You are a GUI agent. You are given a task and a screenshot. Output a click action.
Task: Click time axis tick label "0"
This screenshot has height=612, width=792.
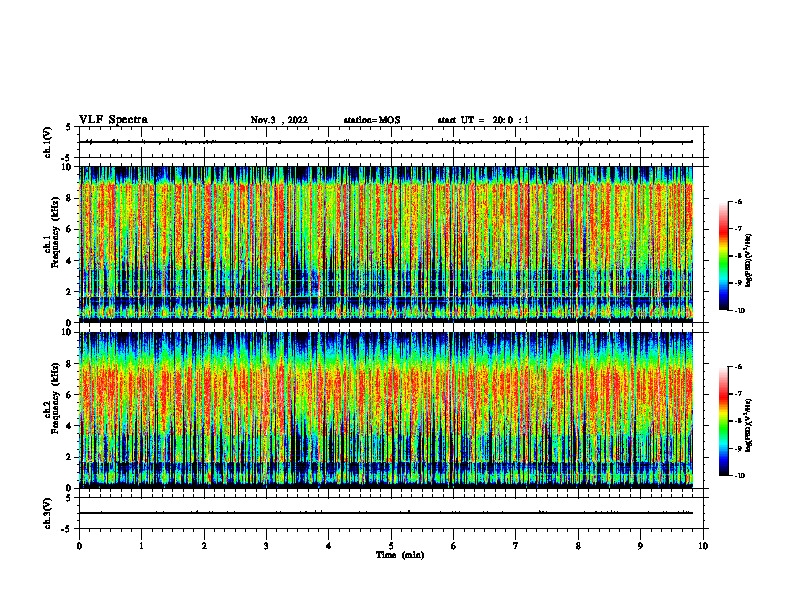pyautogui.click(x=79, y=546)
